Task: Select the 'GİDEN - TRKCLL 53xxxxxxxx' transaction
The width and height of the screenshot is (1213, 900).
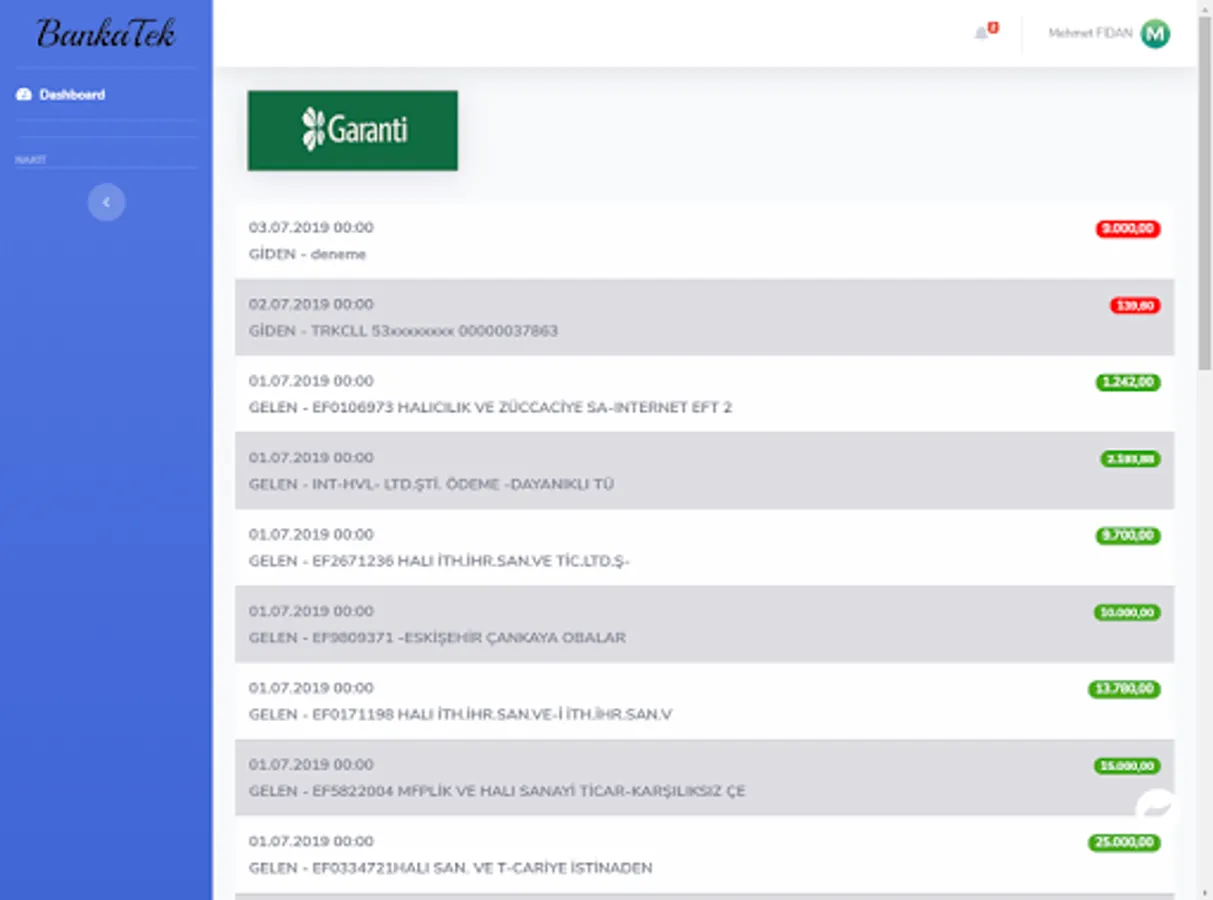Action: 704,317
